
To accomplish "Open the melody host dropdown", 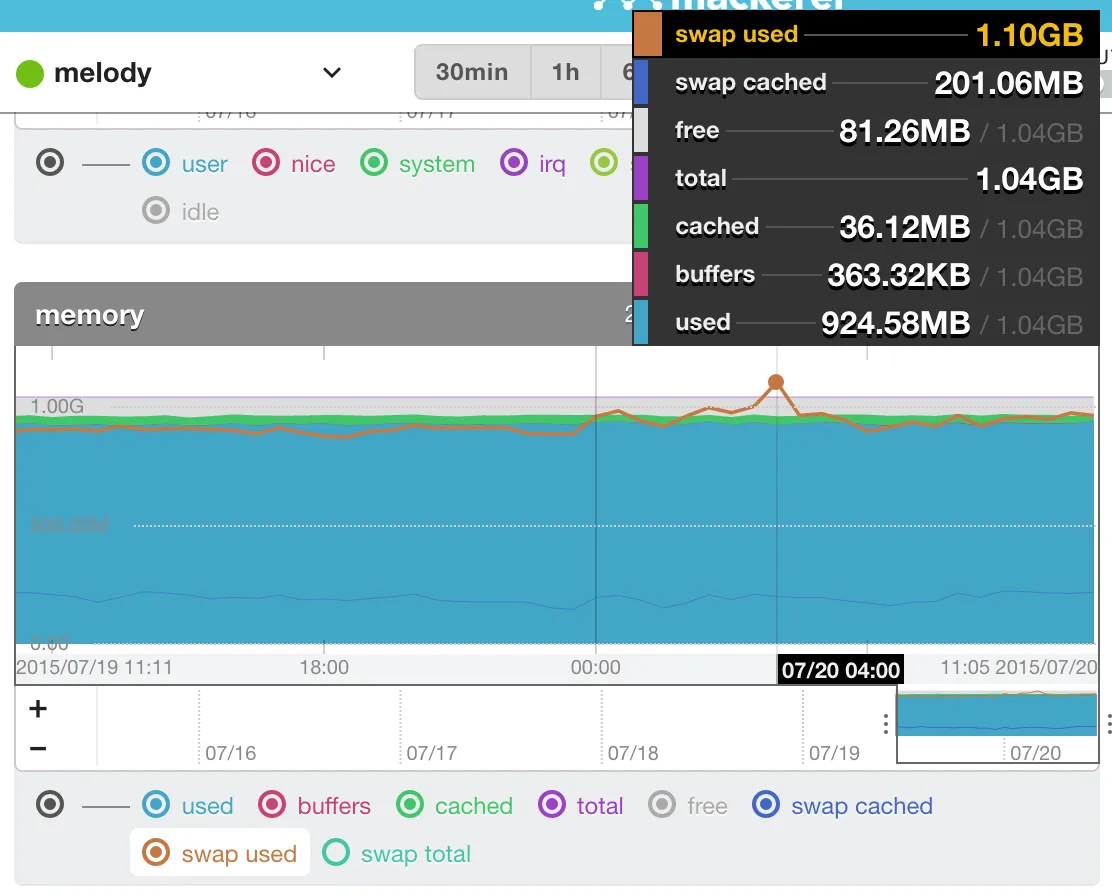I will point(331,73).
